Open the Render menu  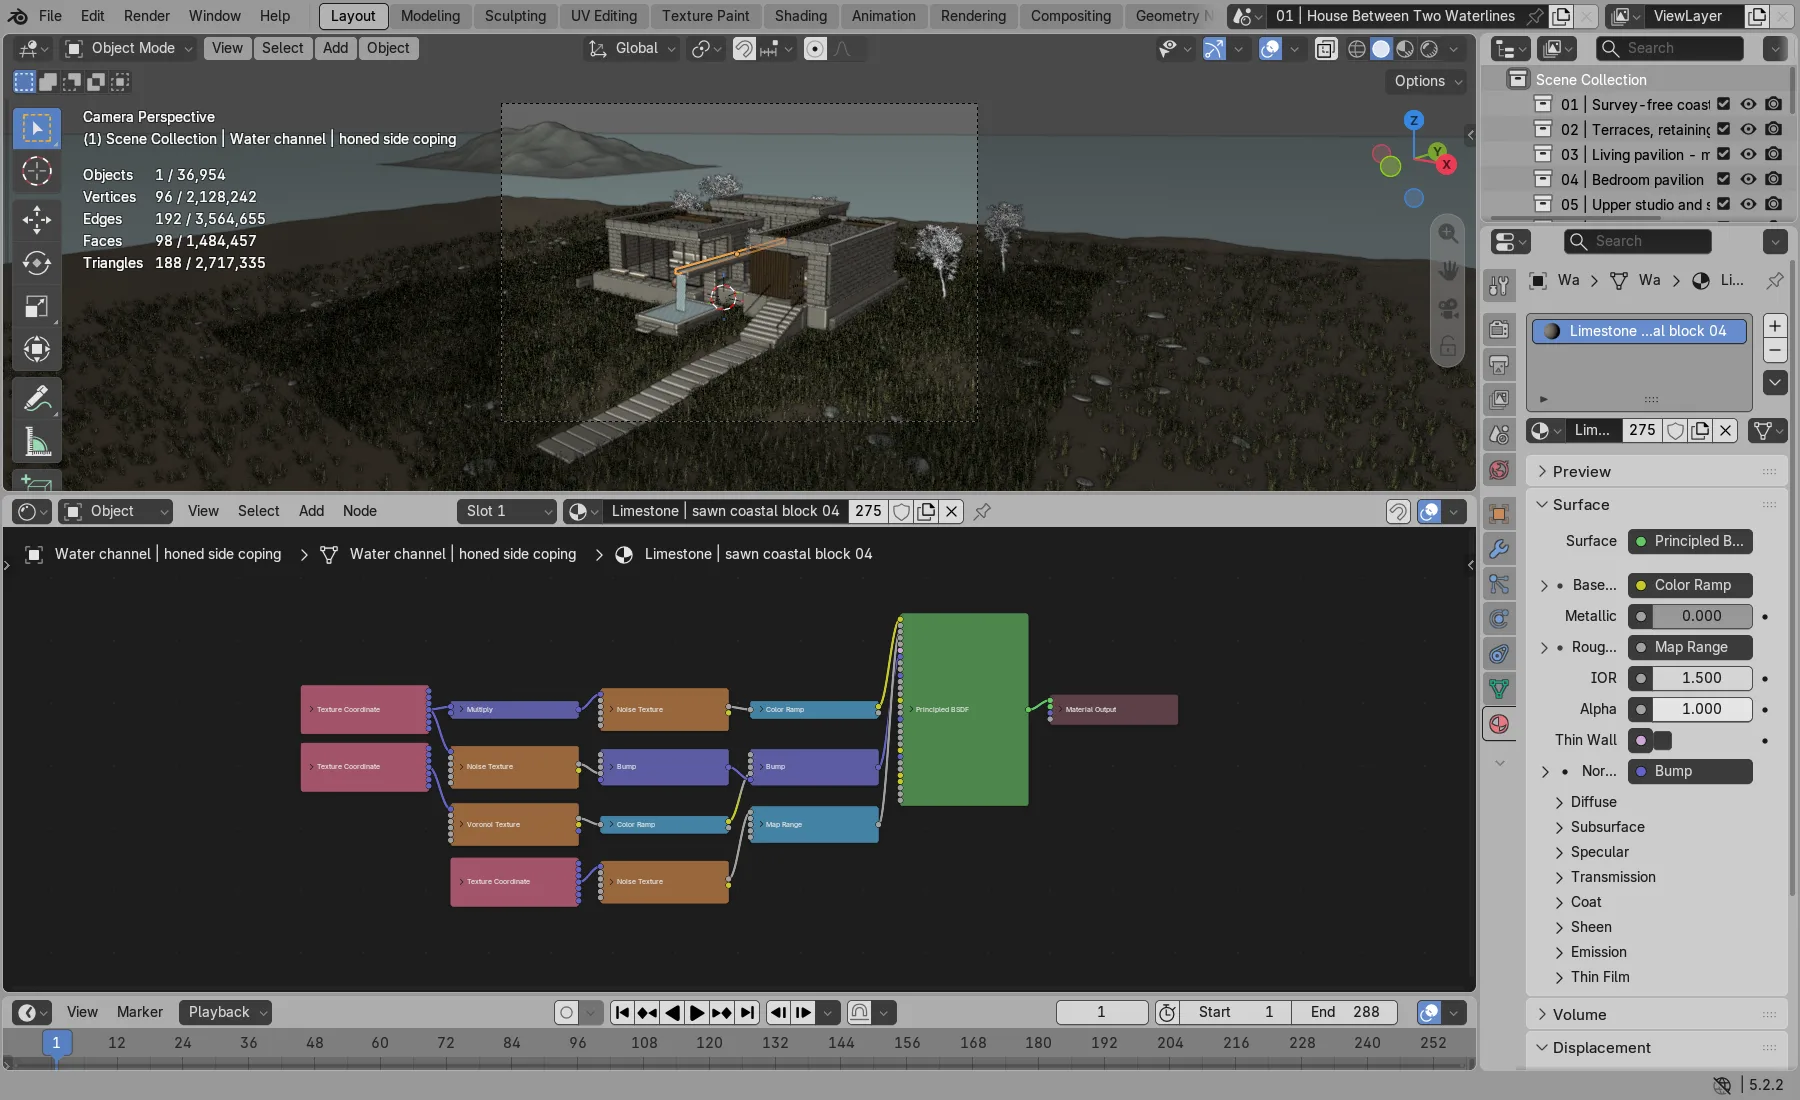[x=147, y=16]
